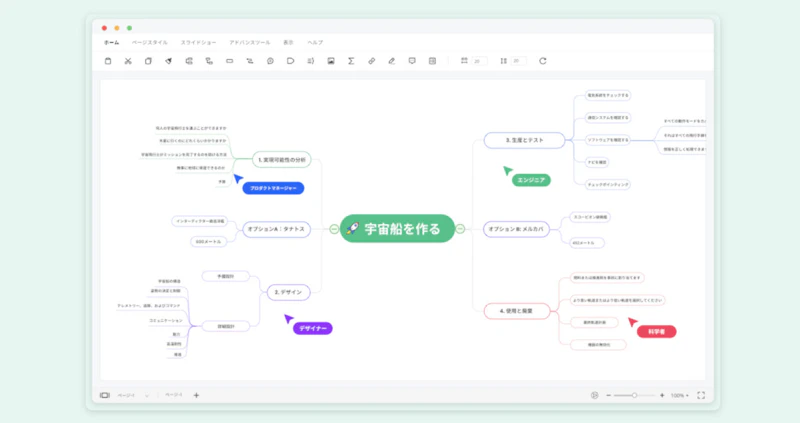Select the central 宇宙船を作る topic
Viewport: 800px width, 423px height.
click(397, 229)
